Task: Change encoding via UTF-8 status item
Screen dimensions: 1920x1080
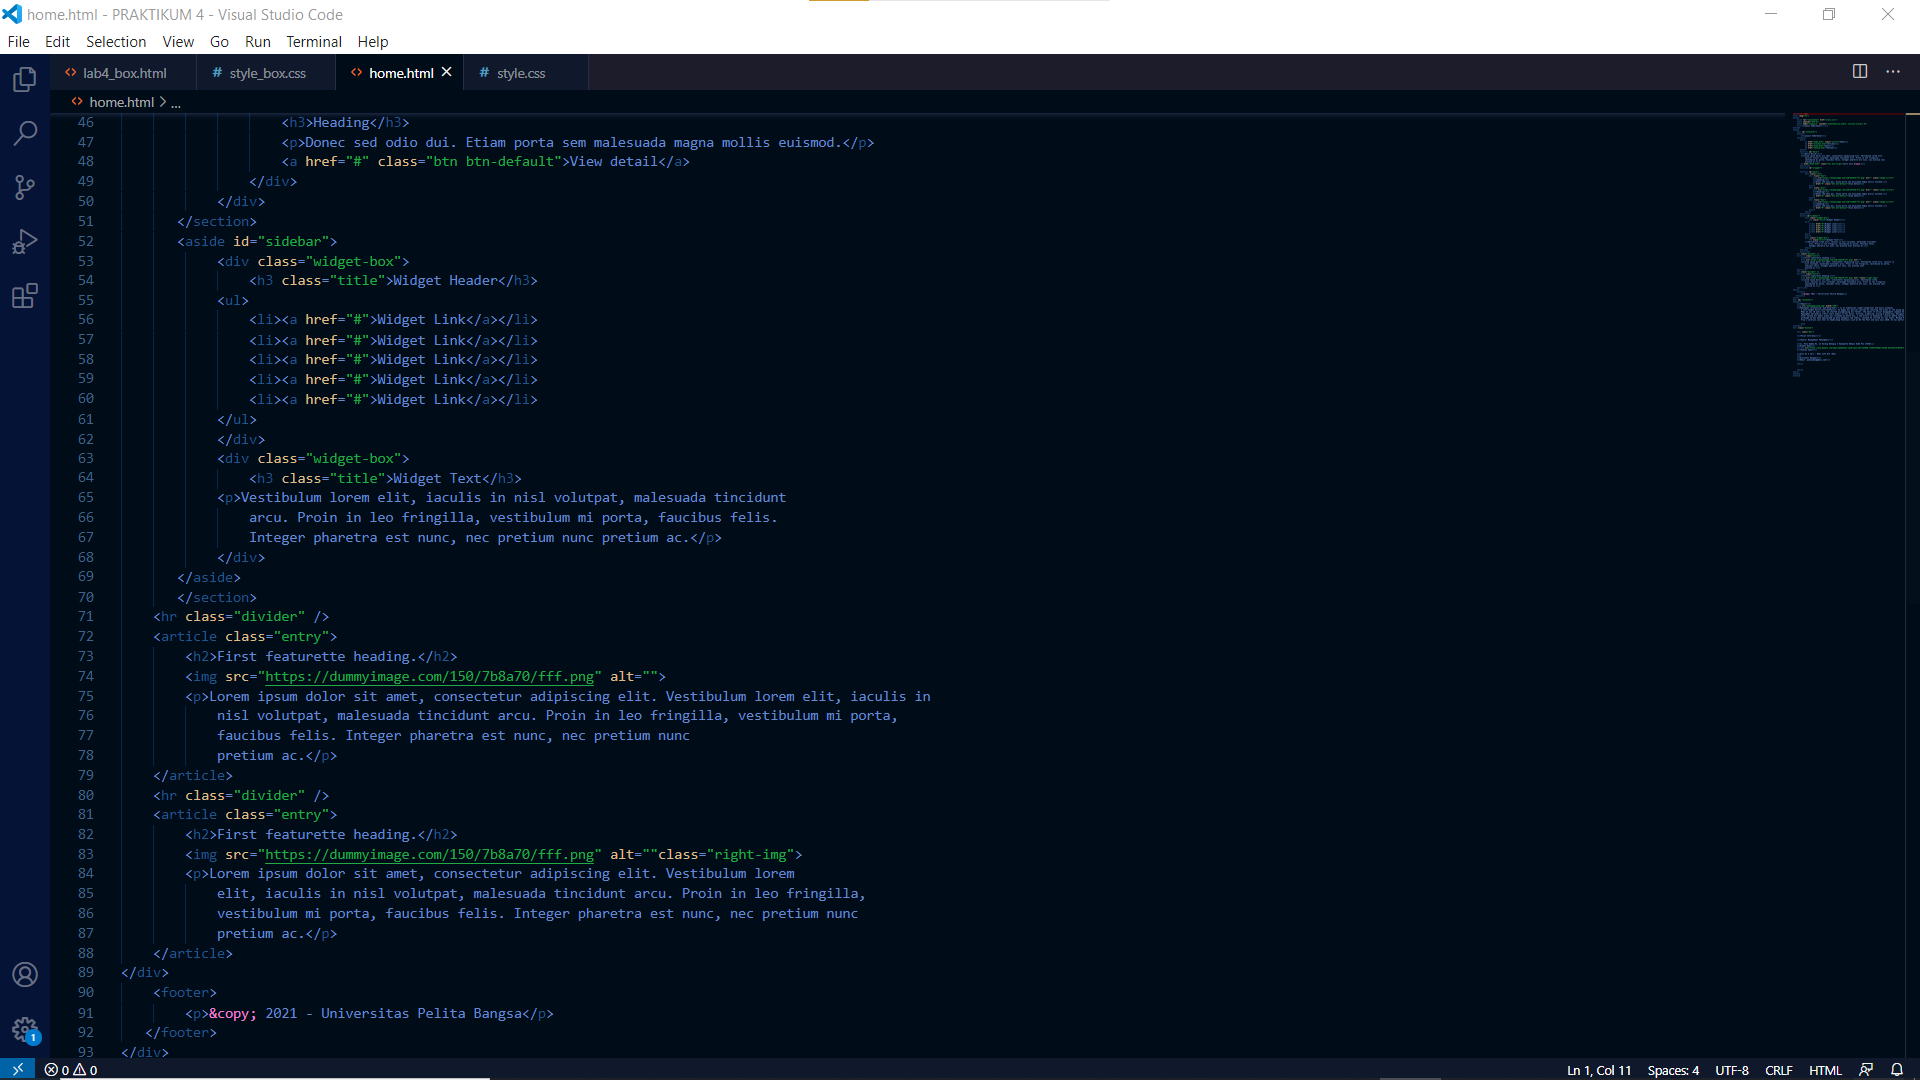Action: pos(1732,1070)
